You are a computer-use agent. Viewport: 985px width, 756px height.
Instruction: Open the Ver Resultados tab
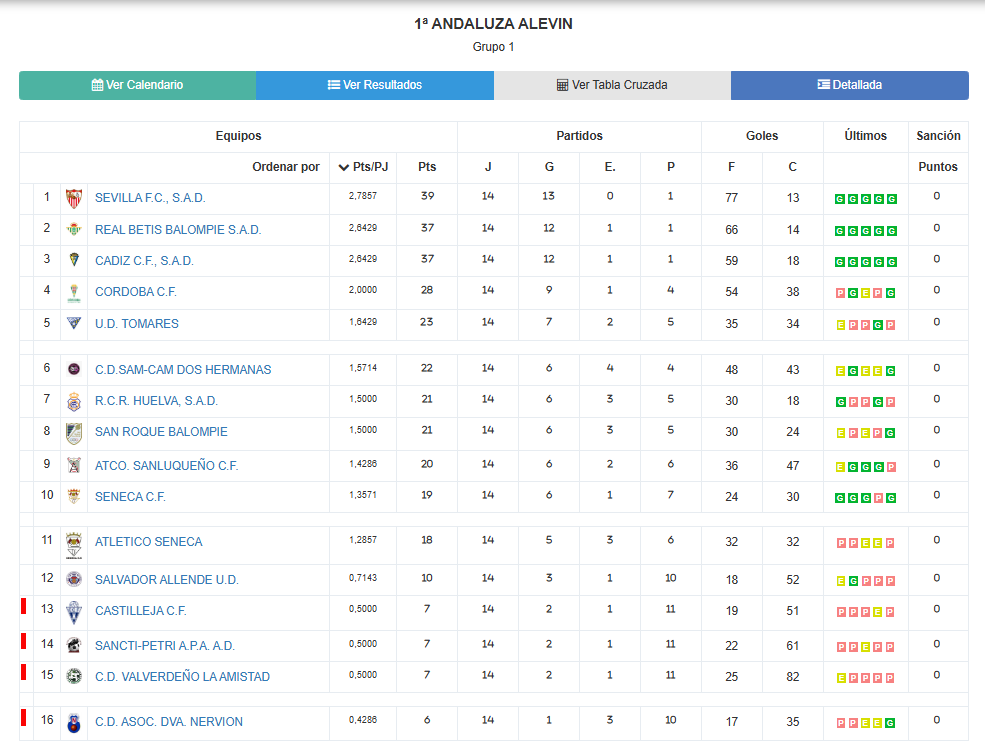pyautogui.click(x=374, y=85)
